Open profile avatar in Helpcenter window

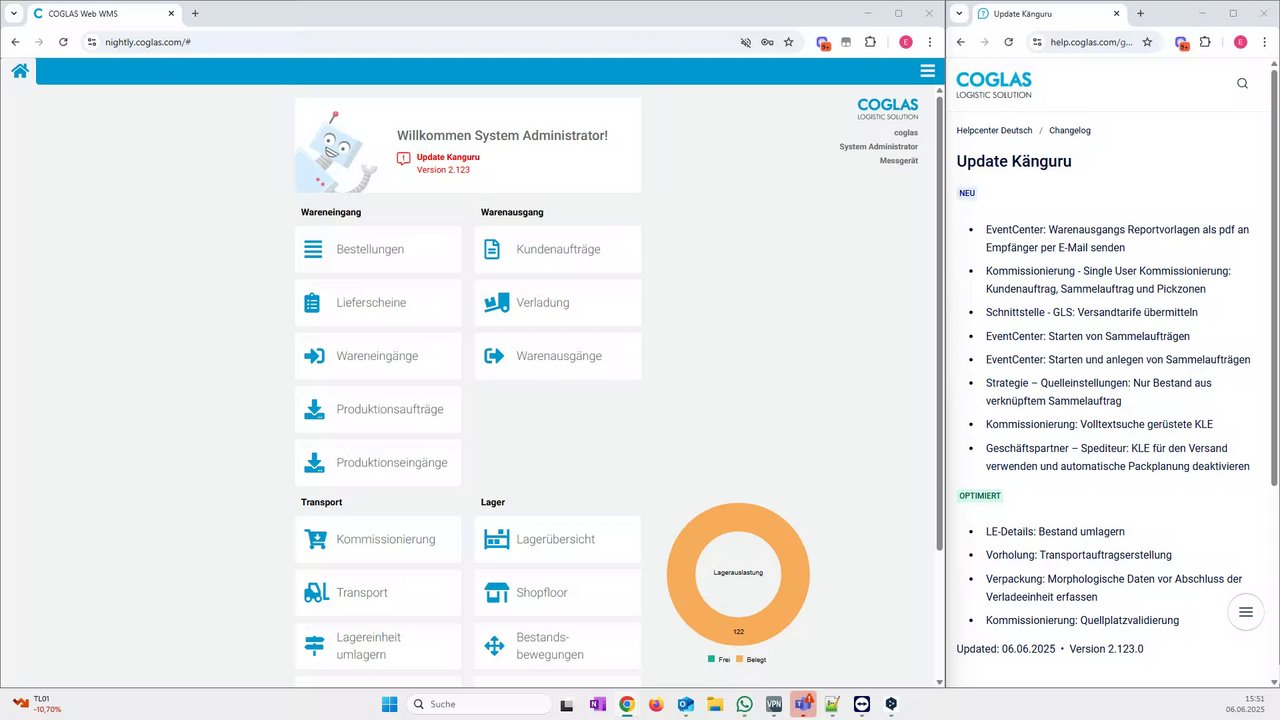click(x=1240, y=42)
